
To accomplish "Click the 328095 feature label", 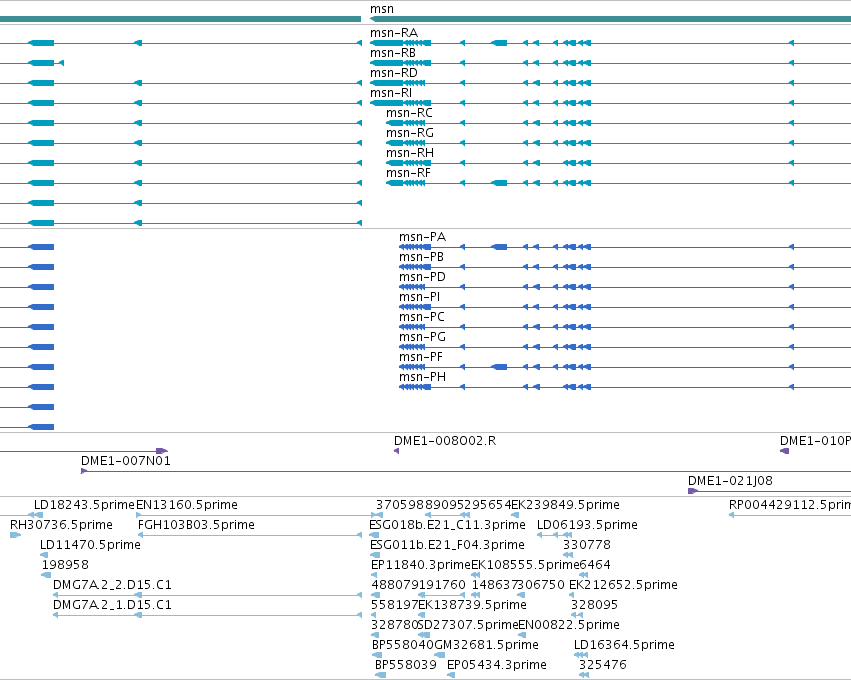I will (594, 605).
